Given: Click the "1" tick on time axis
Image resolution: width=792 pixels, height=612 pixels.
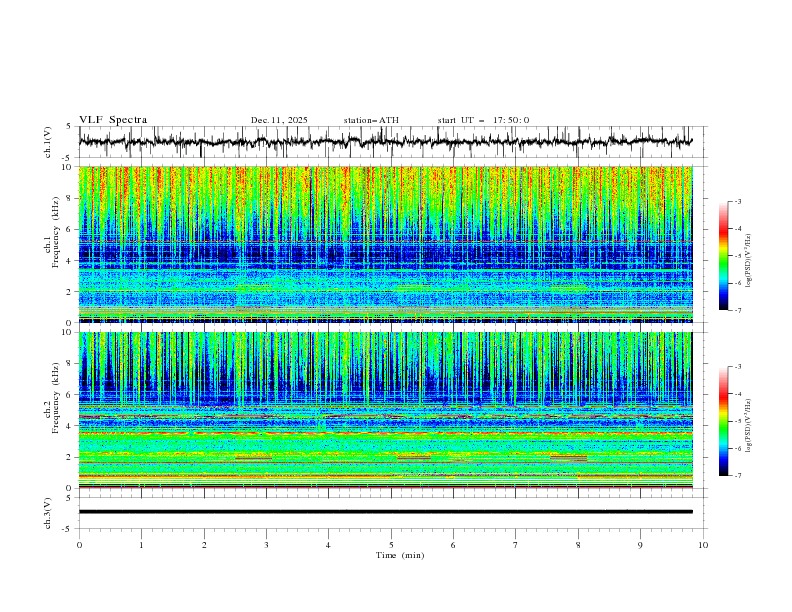Looking at the screenshot, I should tap(141, 545).
